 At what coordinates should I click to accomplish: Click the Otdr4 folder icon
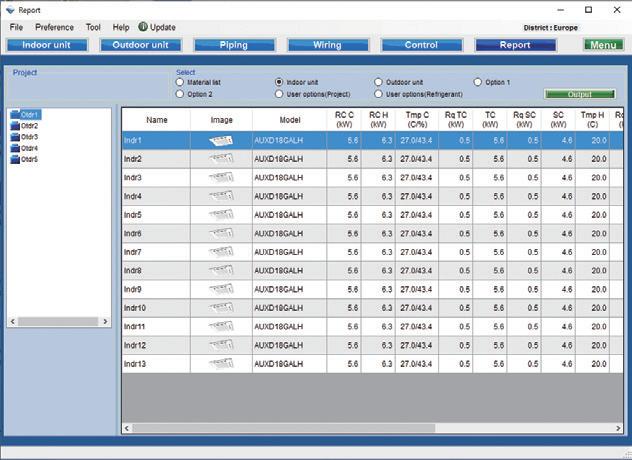pos(15,148)
